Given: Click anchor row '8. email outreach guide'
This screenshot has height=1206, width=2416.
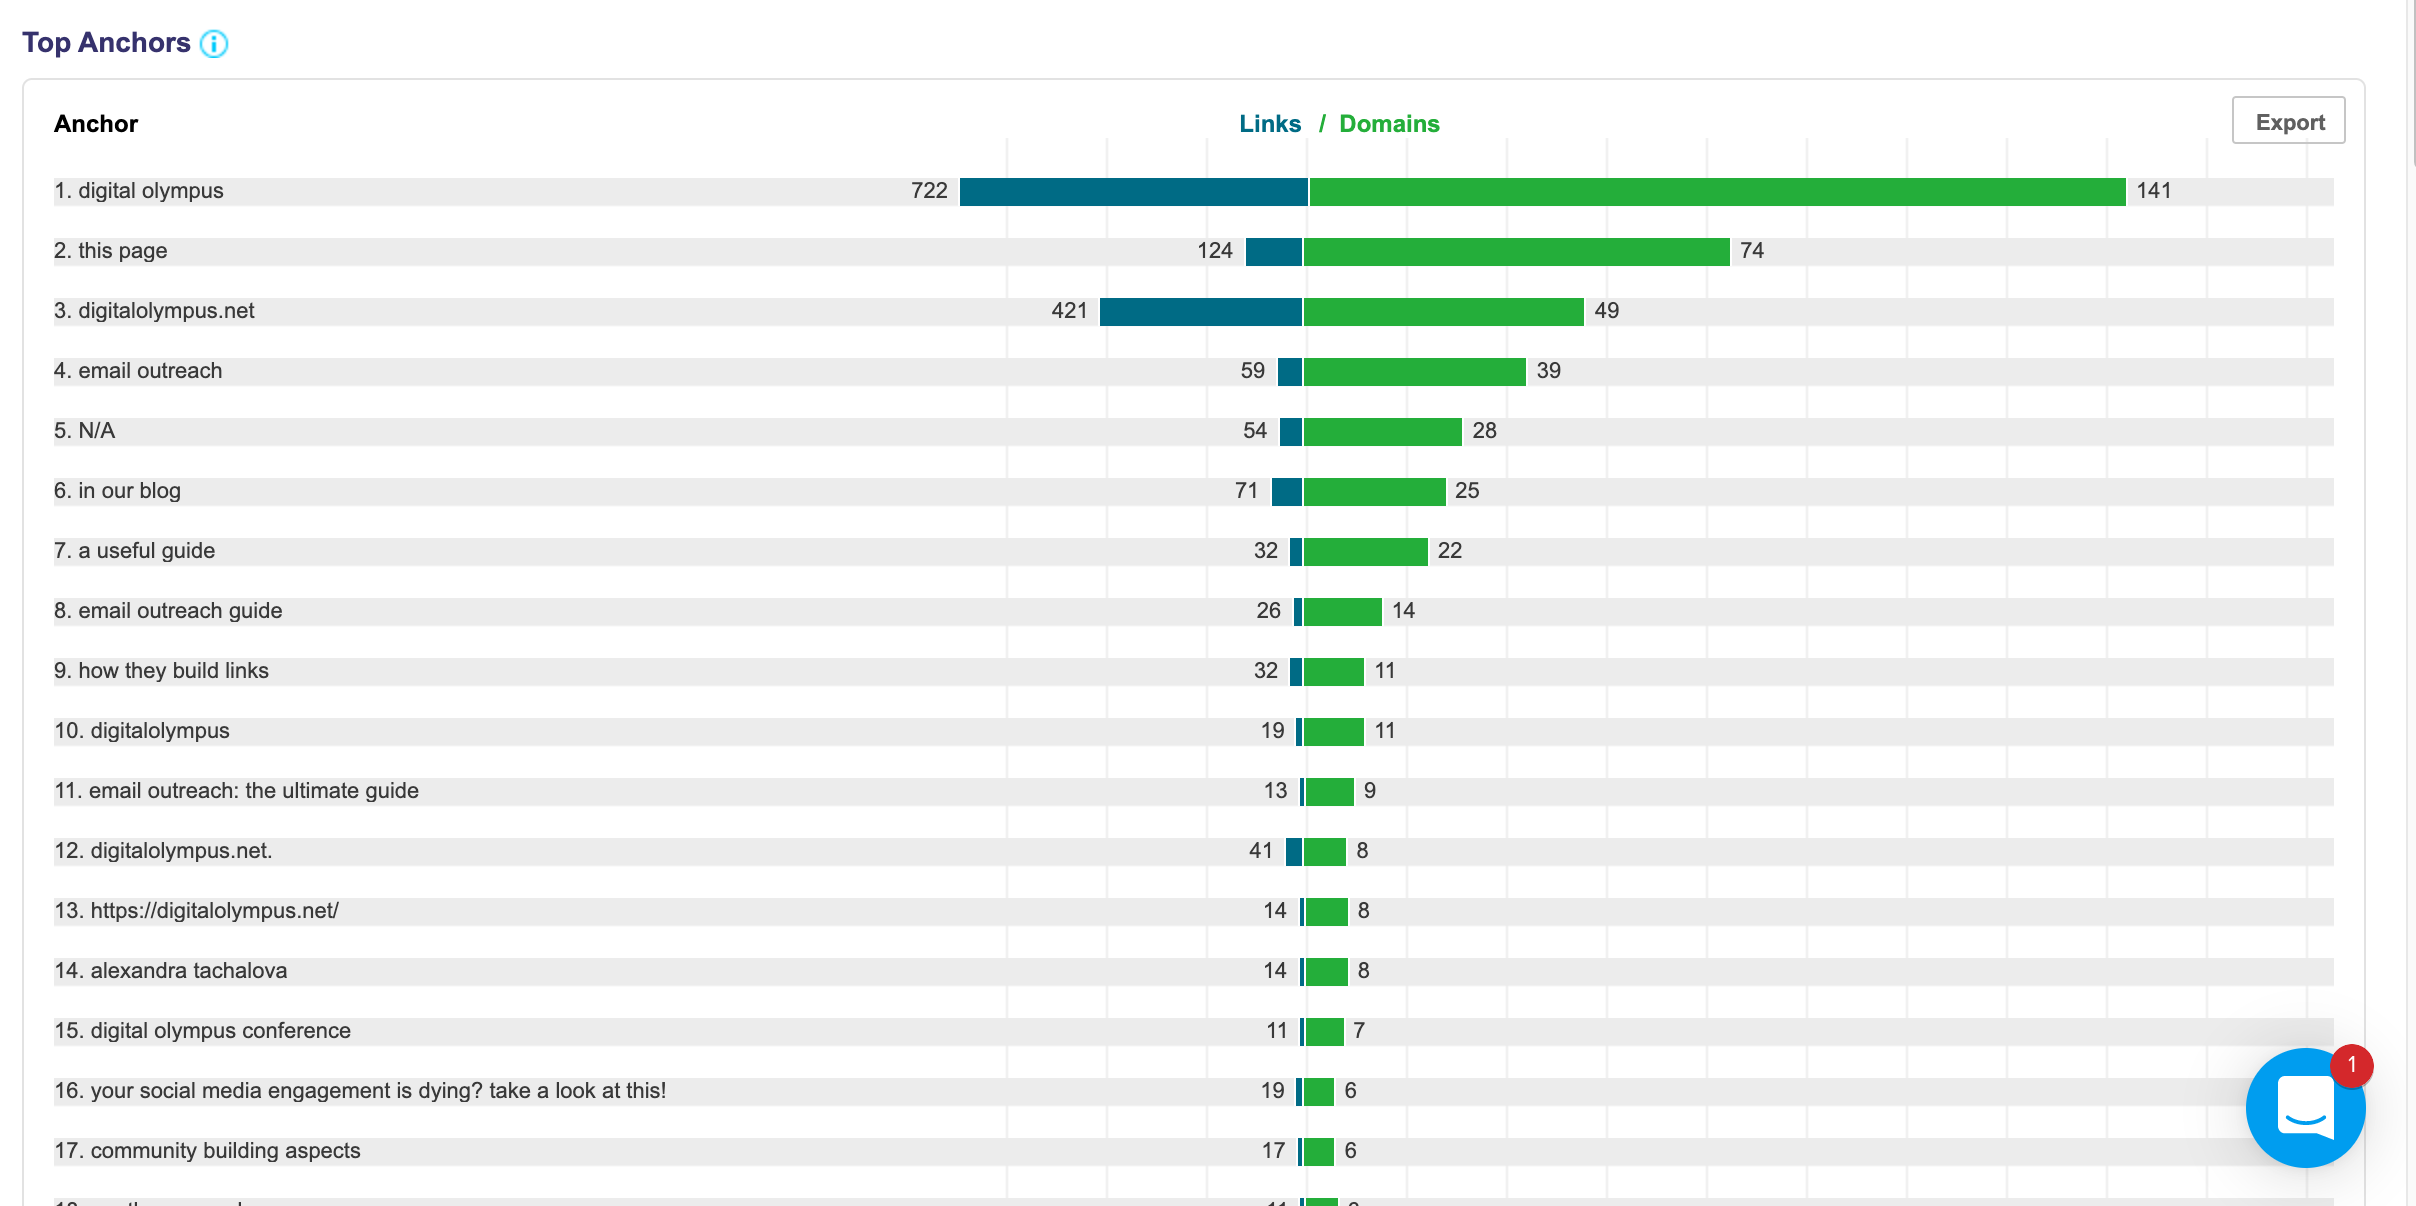Looking at the screenshot, I should click(1194, 611).
